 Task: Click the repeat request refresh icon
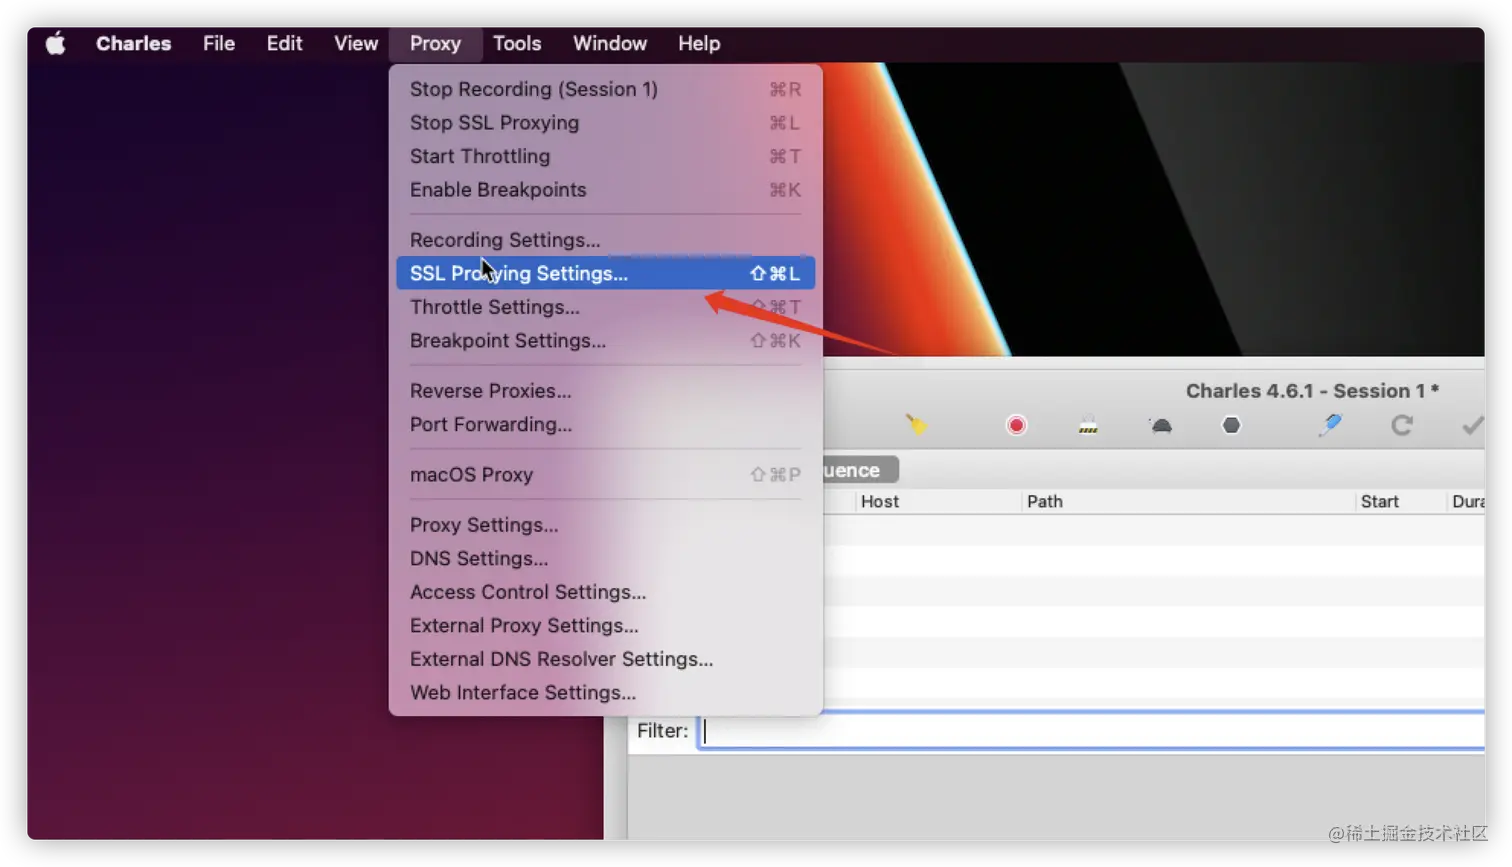(1402, 425)
